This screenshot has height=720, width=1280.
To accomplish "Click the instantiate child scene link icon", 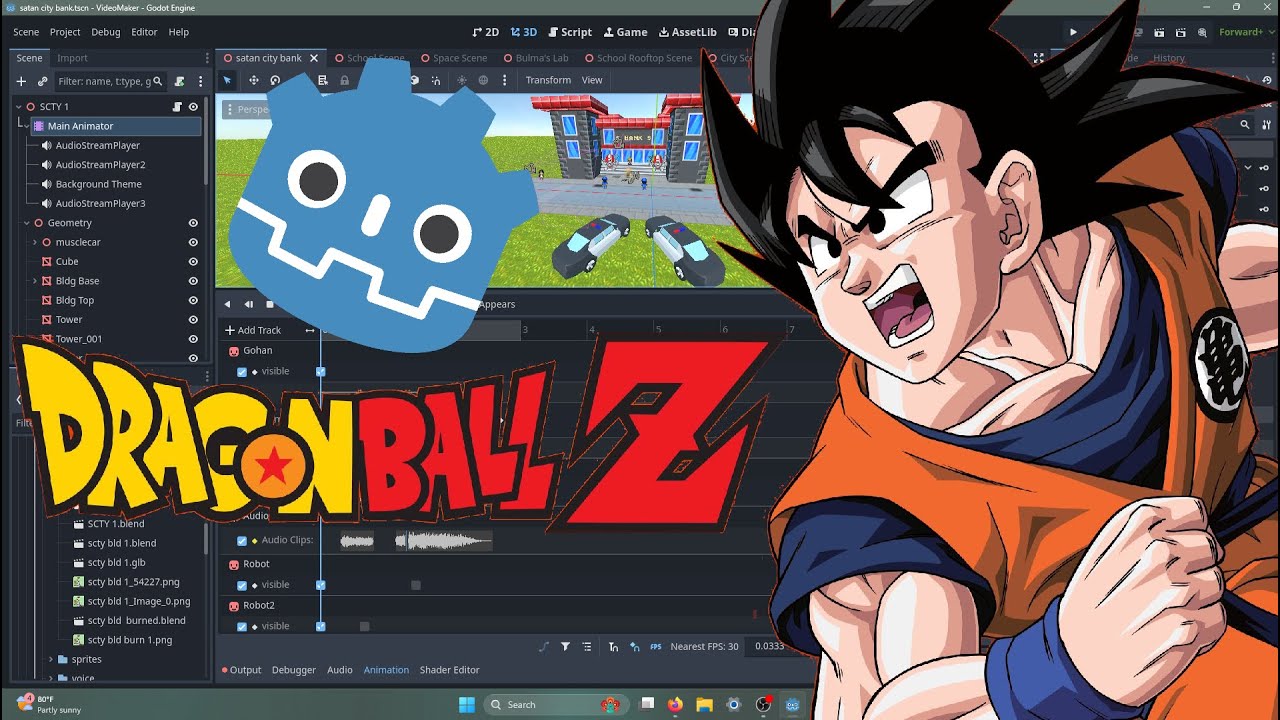I will pos(42,81).
